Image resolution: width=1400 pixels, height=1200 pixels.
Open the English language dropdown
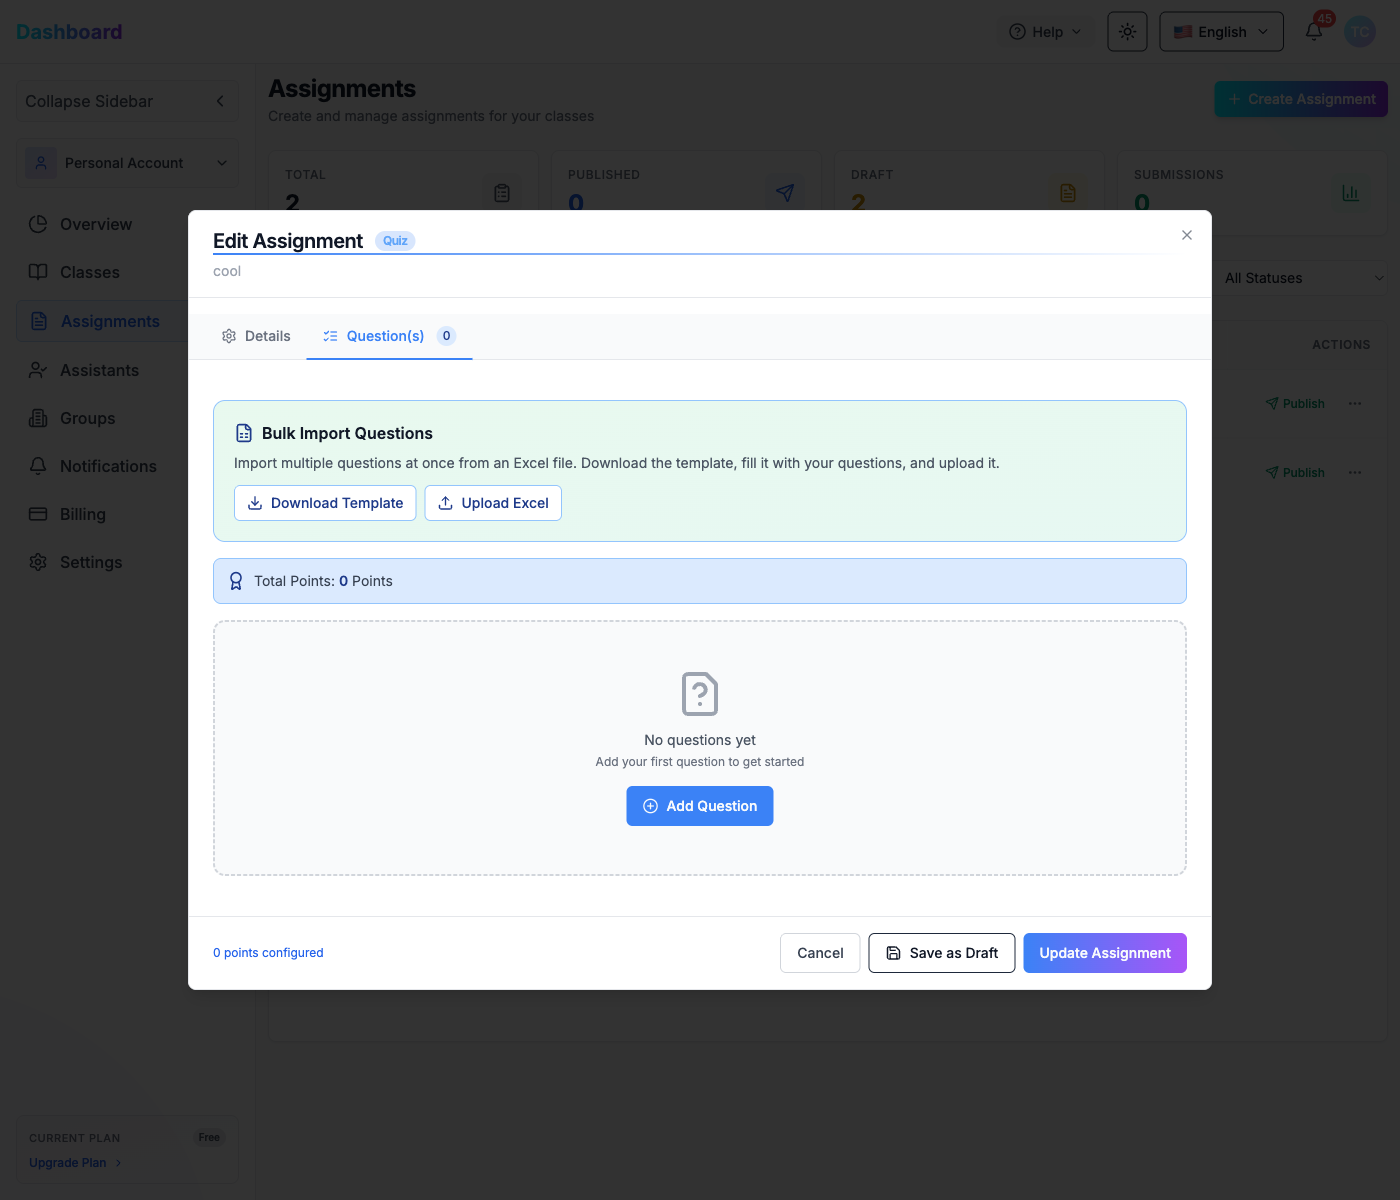coord(1221,31)
